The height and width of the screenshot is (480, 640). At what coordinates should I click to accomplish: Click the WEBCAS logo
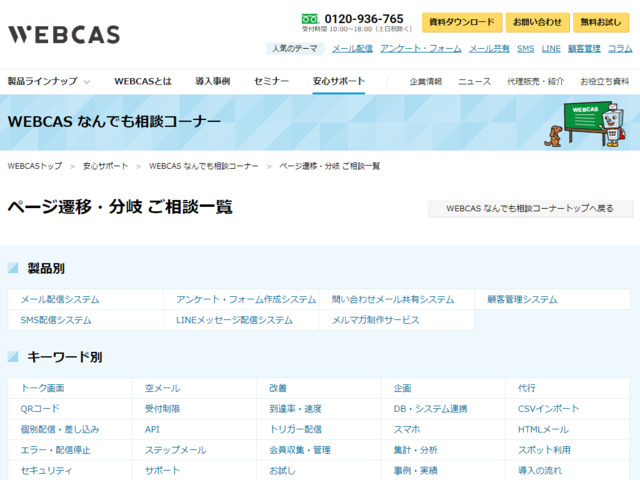64,35
